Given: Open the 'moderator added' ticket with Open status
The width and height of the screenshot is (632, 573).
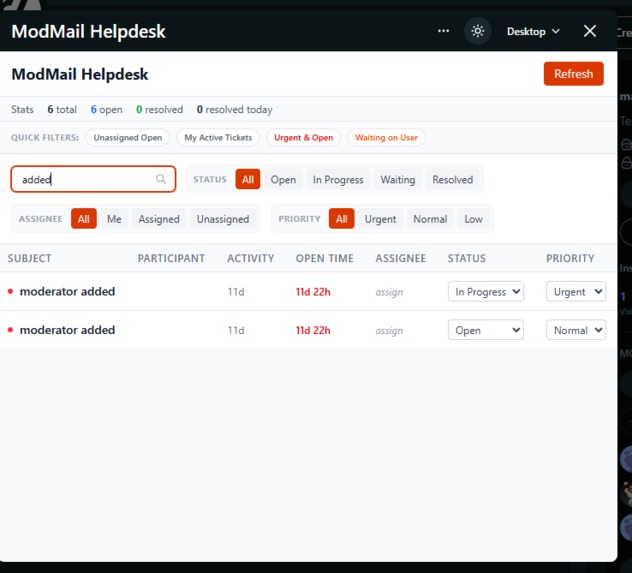Looking at the screenshot, I should click(67, 330).
